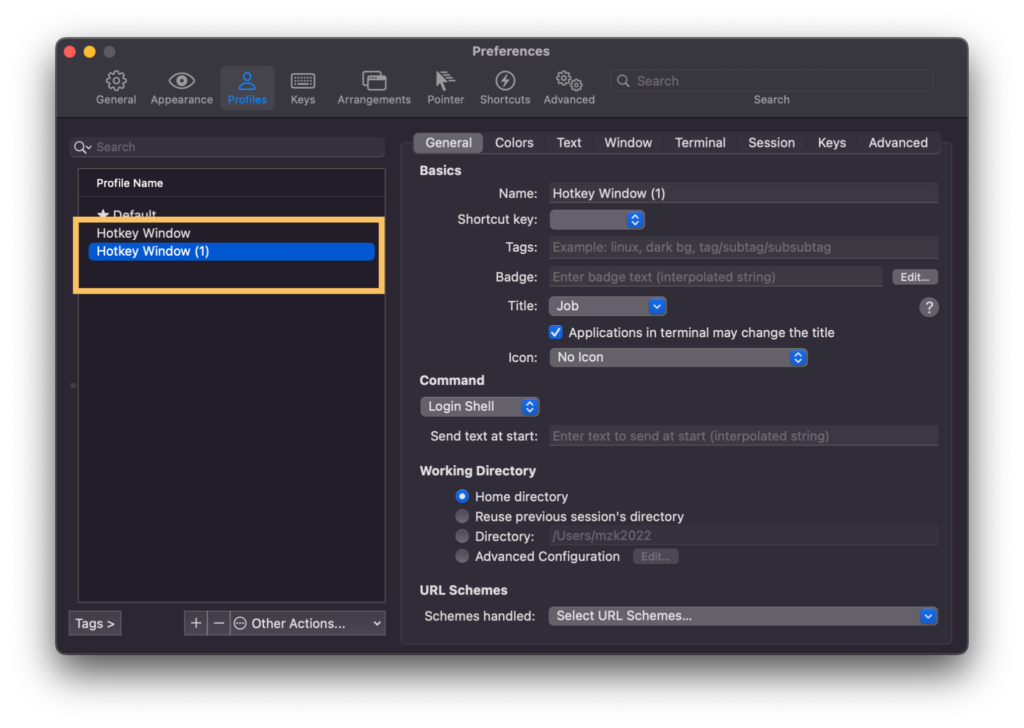The width and height of the screenshot is (1024, 728).
Task: Select the Hotkey Window (1) profile
Action: (231, 251)
